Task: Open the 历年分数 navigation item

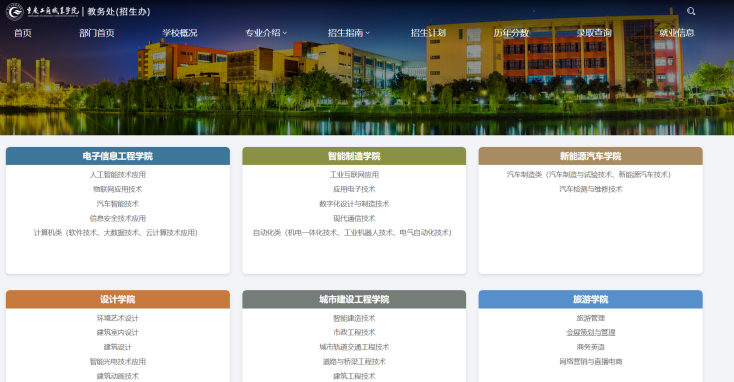Action: click(511, 33)
